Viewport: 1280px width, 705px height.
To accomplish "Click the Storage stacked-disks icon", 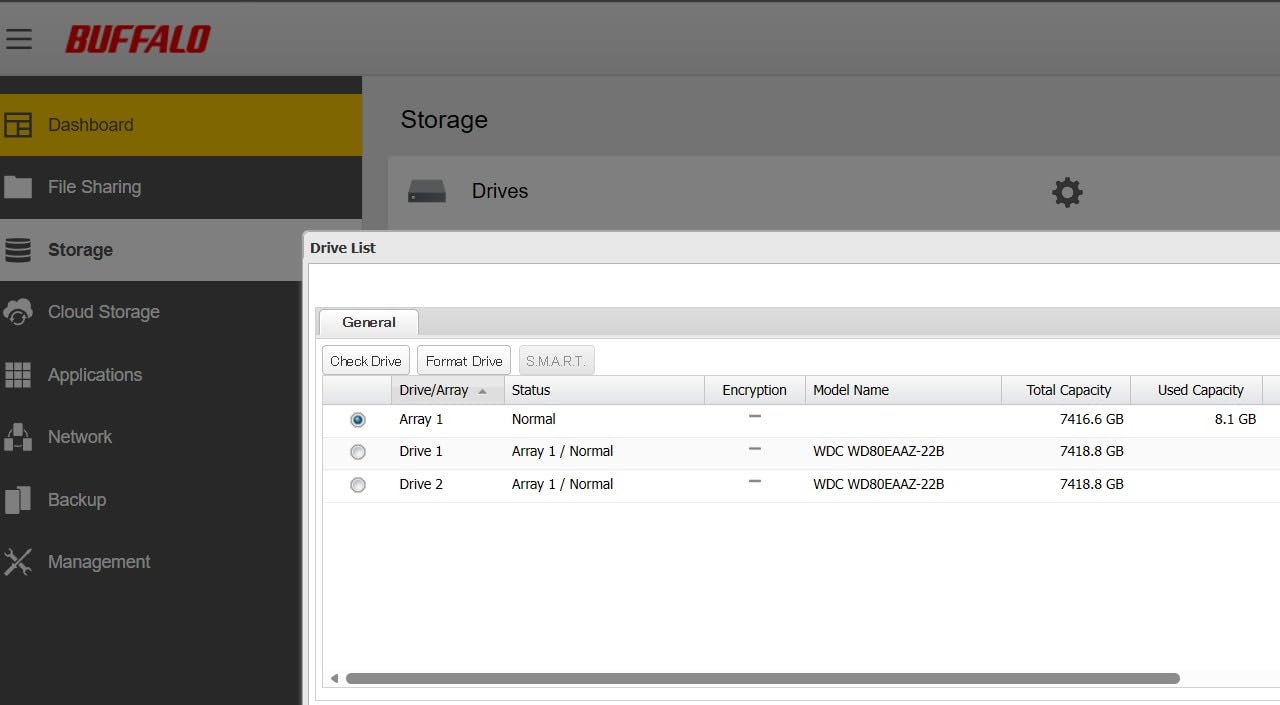I will [x=19, y=249].
